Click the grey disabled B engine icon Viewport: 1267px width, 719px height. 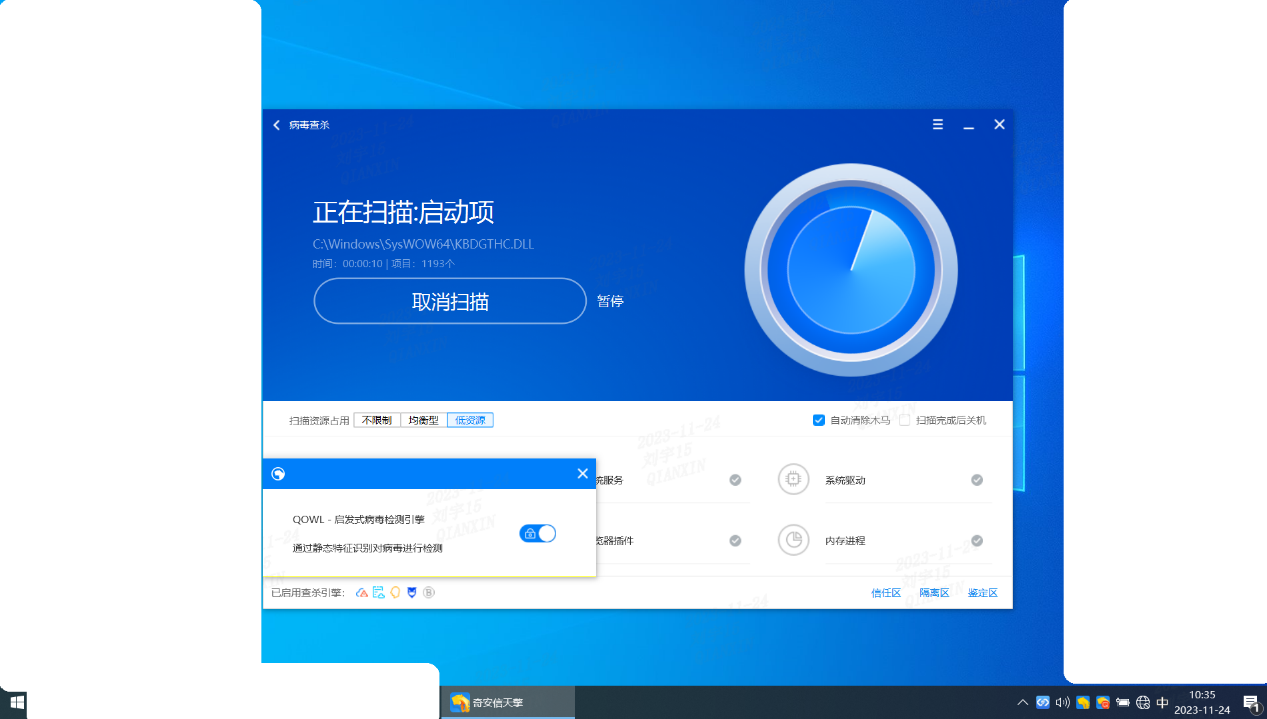429,593
